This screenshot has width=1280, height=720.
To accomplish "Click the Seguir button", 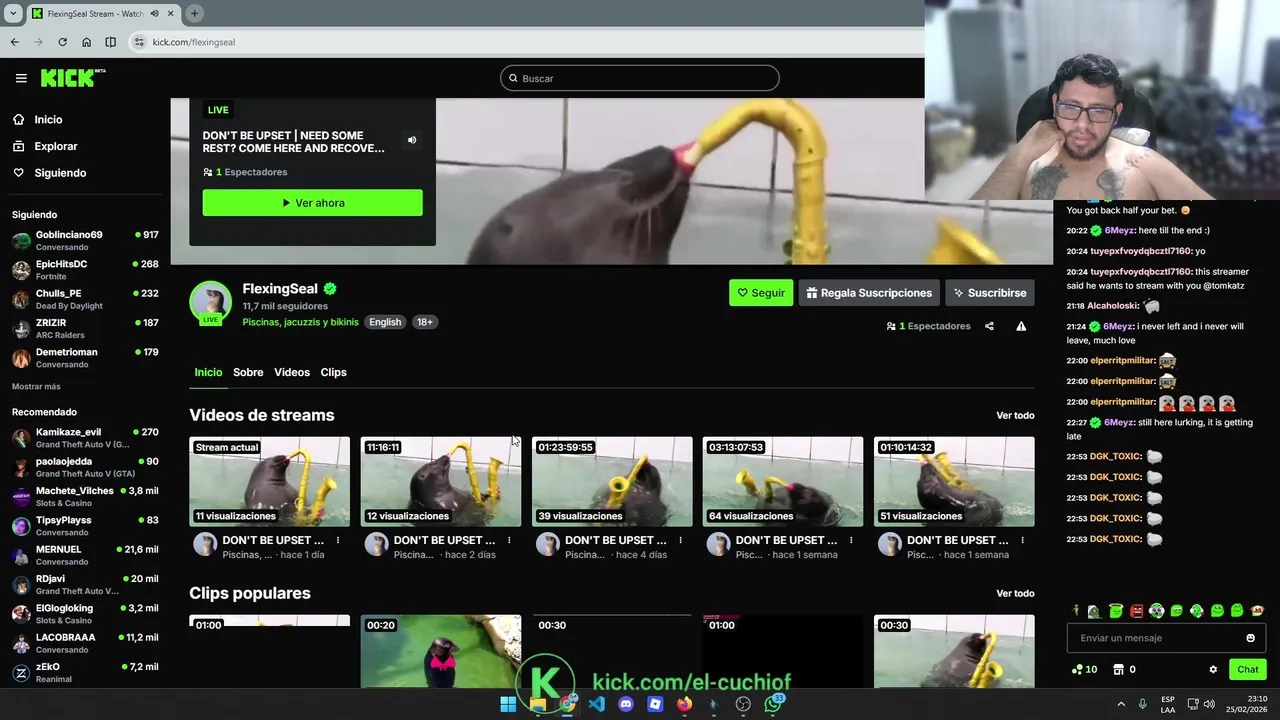I will pyautogui.click(x=761, y=293).
